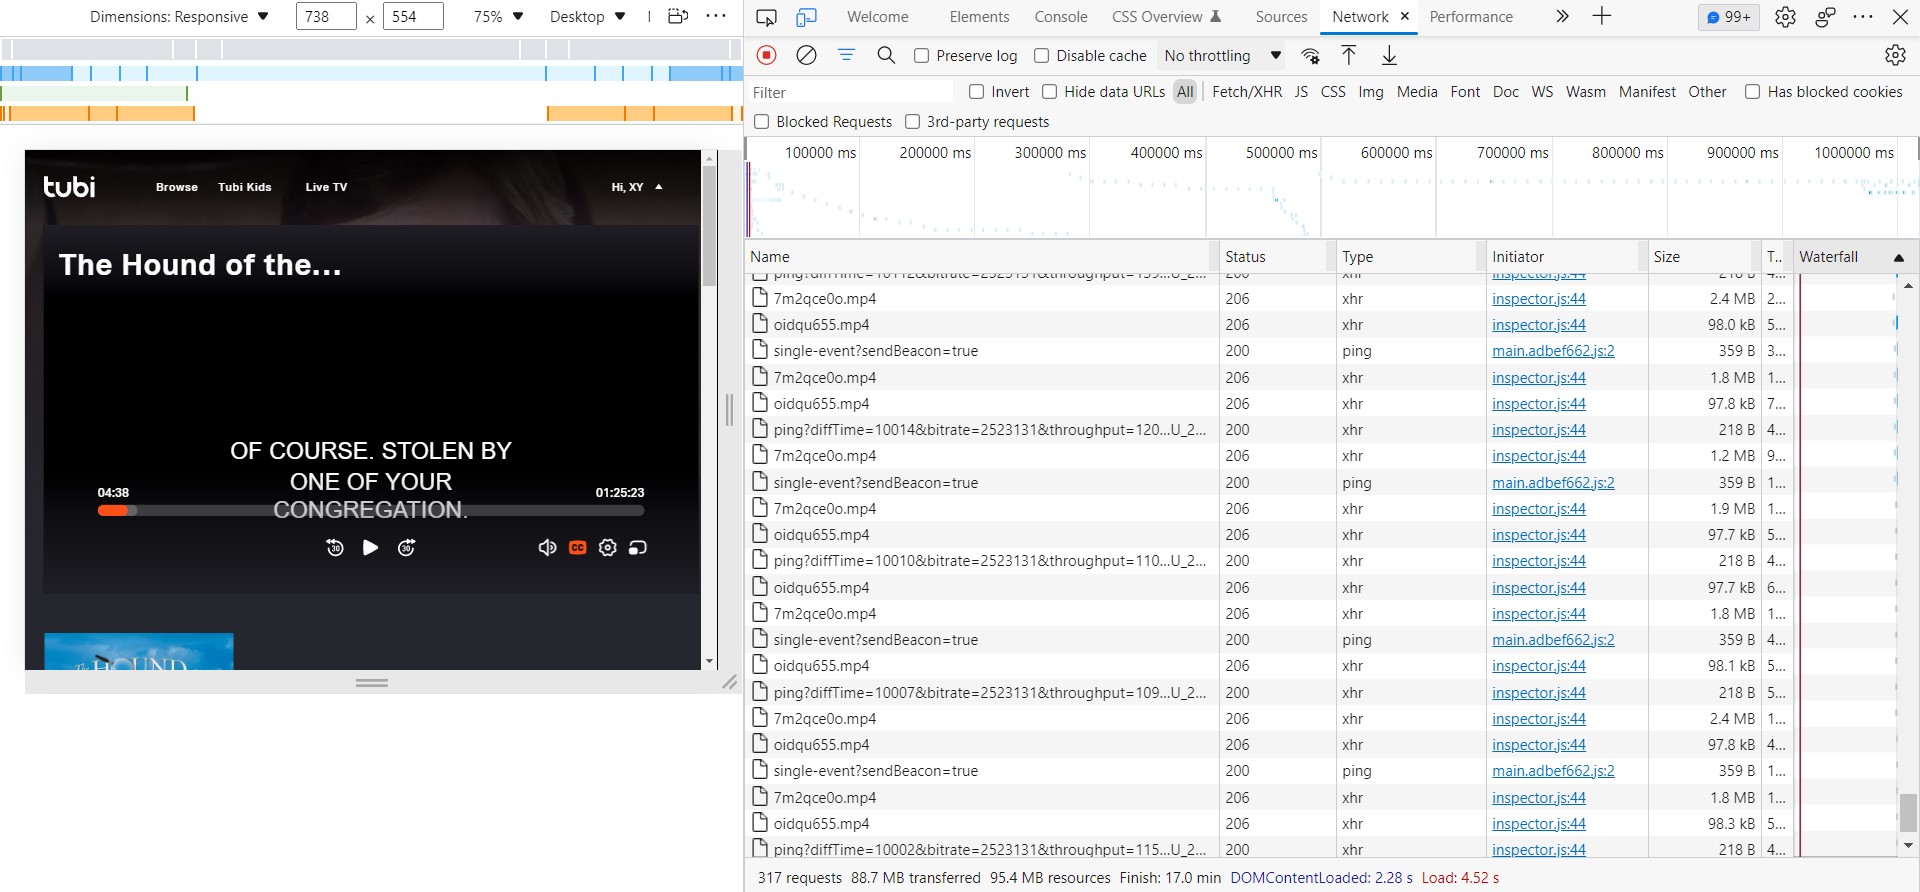This screenshot has height=892, width=1920.
Task: Enable the Preserve log checkbox
Action: (x=922, y=56)
